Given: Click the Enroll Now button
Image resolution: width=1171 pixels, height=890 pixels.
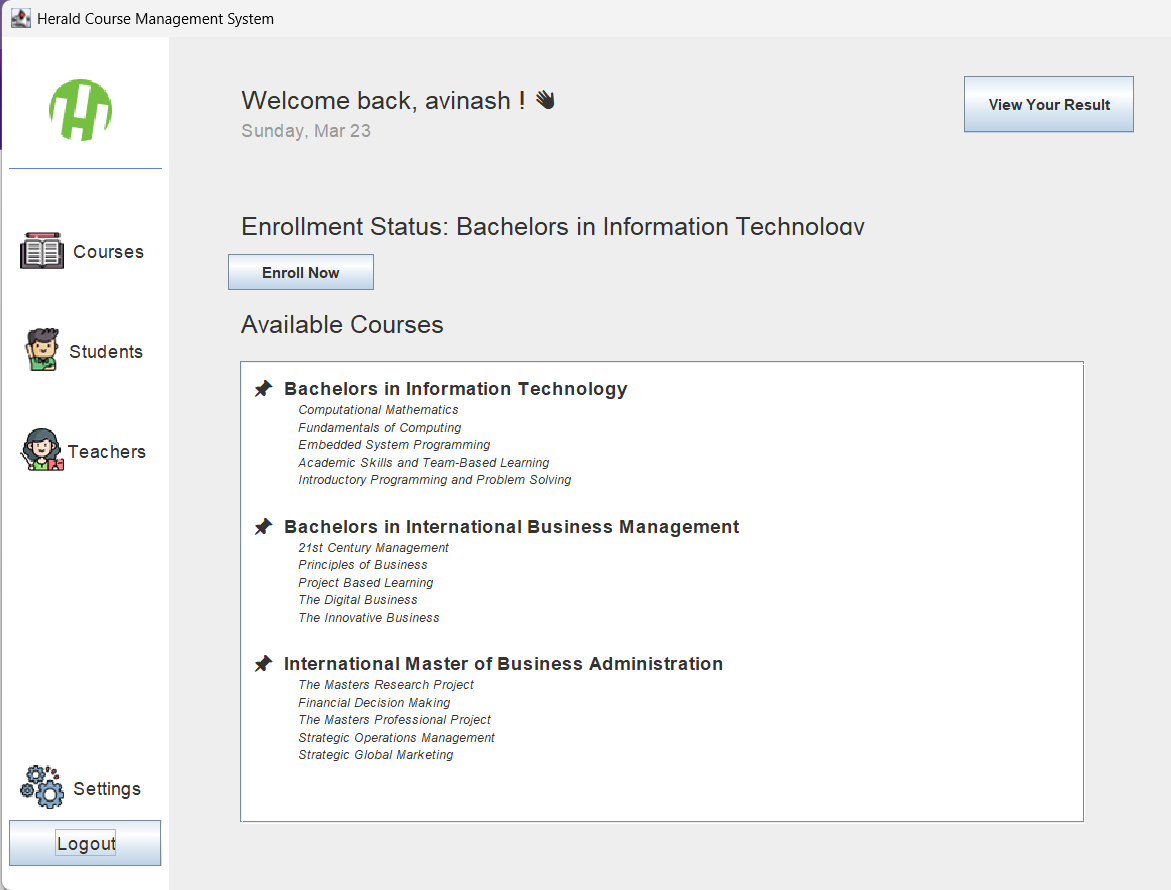Looking at the screenshot, I should pyautogui.click(x=300, y=271).
